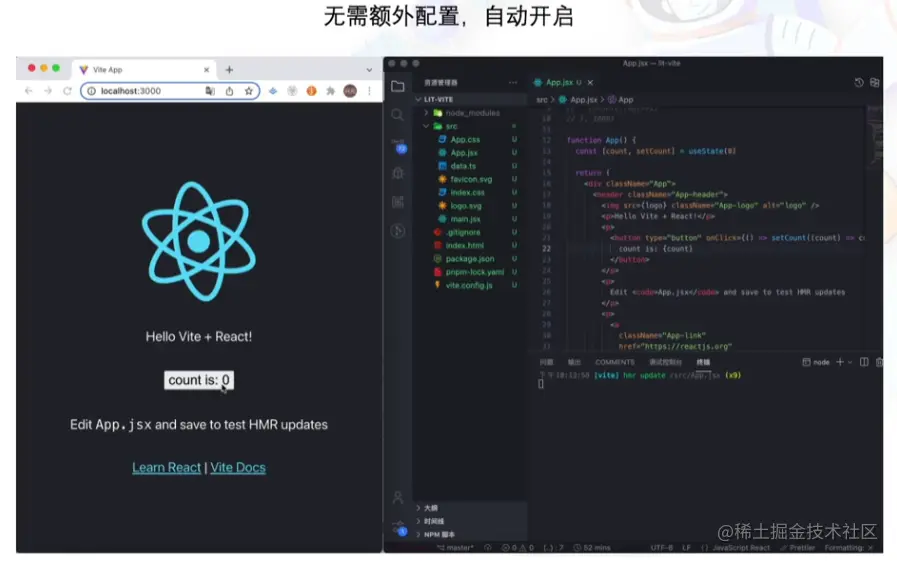Open Explorer panel more actions (…) menu
Image resolution: width=897 pixels, height=561 pixels.
coord(513,83)
